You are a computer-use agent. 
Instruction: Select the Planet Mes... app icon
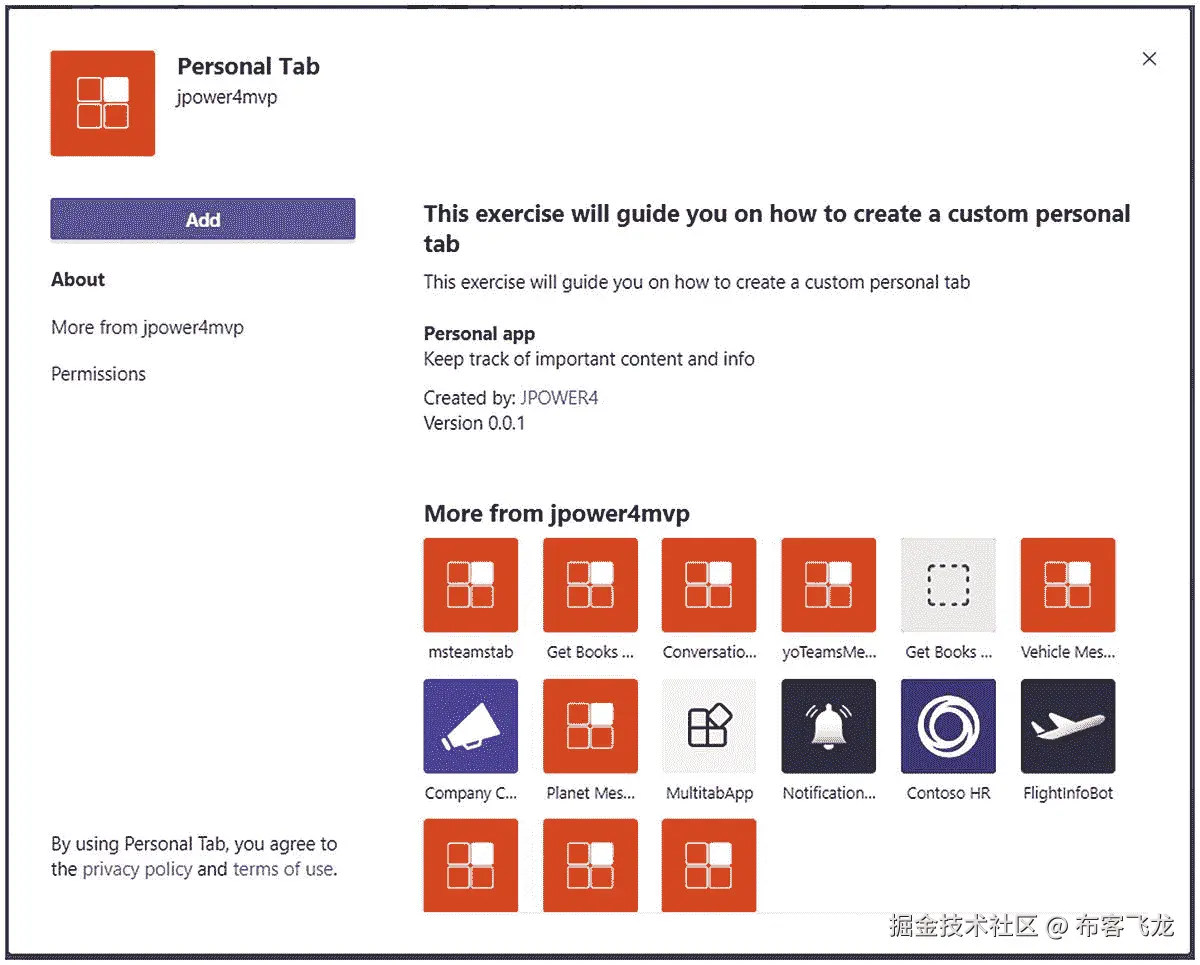click(x=590, y=726)
